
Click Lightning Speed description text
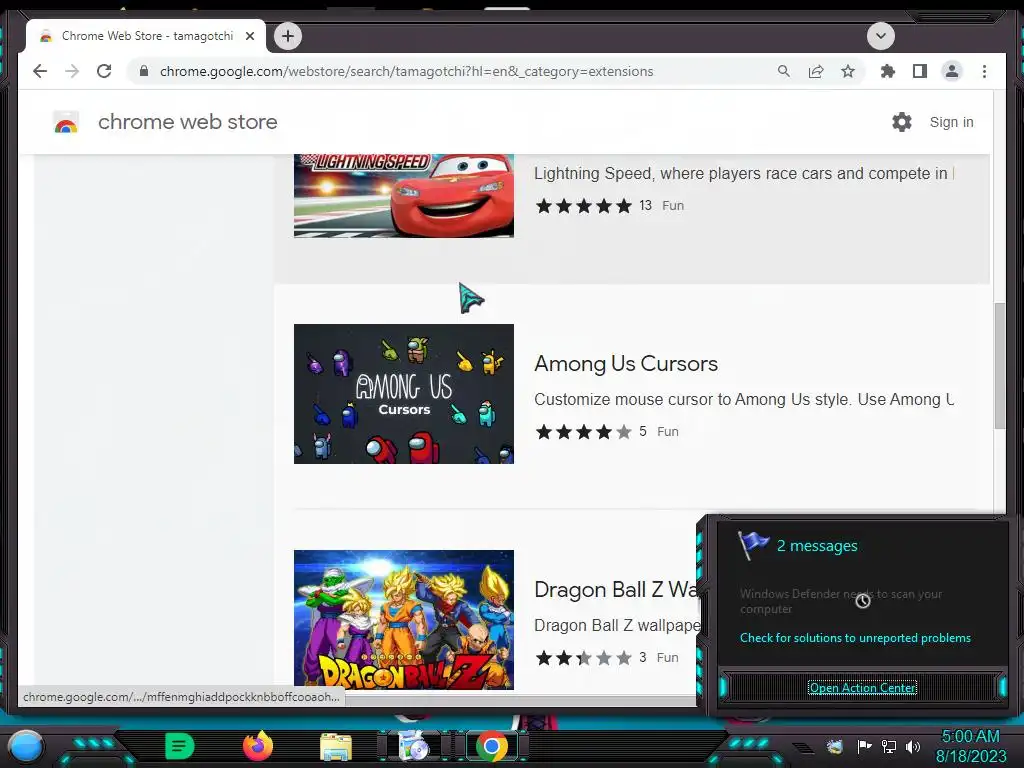[x=744, y=173]
